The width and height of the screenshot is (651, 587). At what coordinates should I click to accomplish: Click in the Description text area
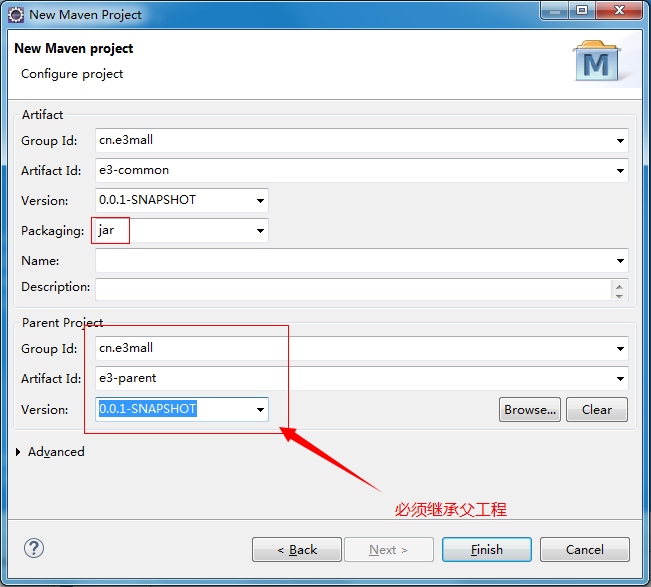pyautogui.click(x=353, y=289)
